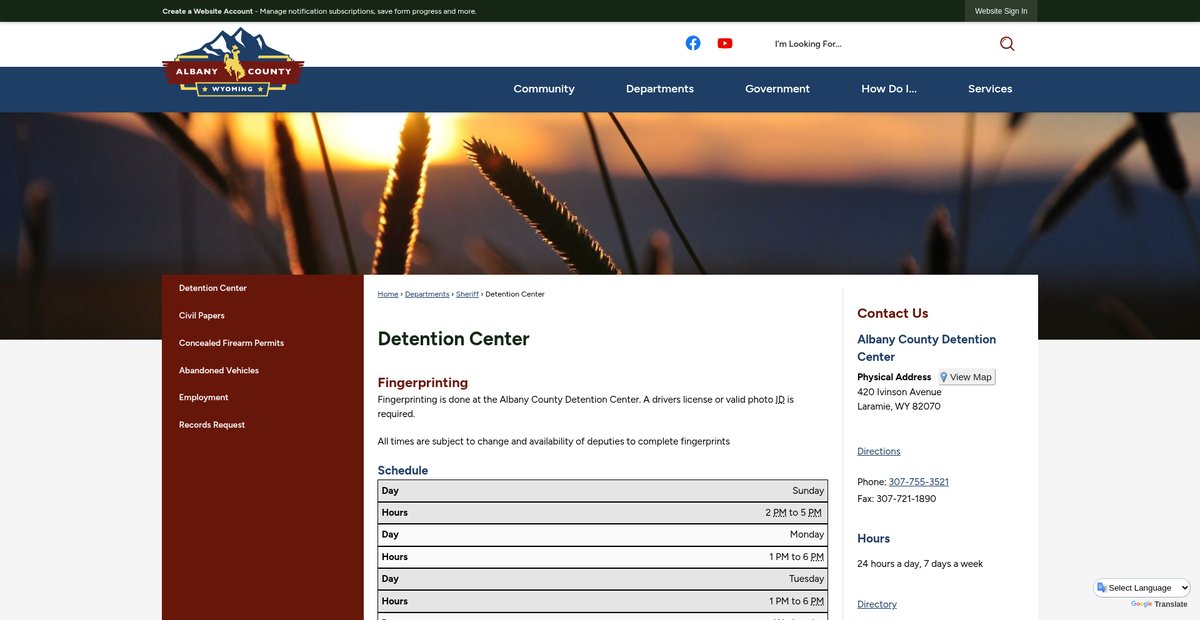The width and height of the screenshot is (1200, 620).
Task: Open the Directions link
Action: coord(879,451)
